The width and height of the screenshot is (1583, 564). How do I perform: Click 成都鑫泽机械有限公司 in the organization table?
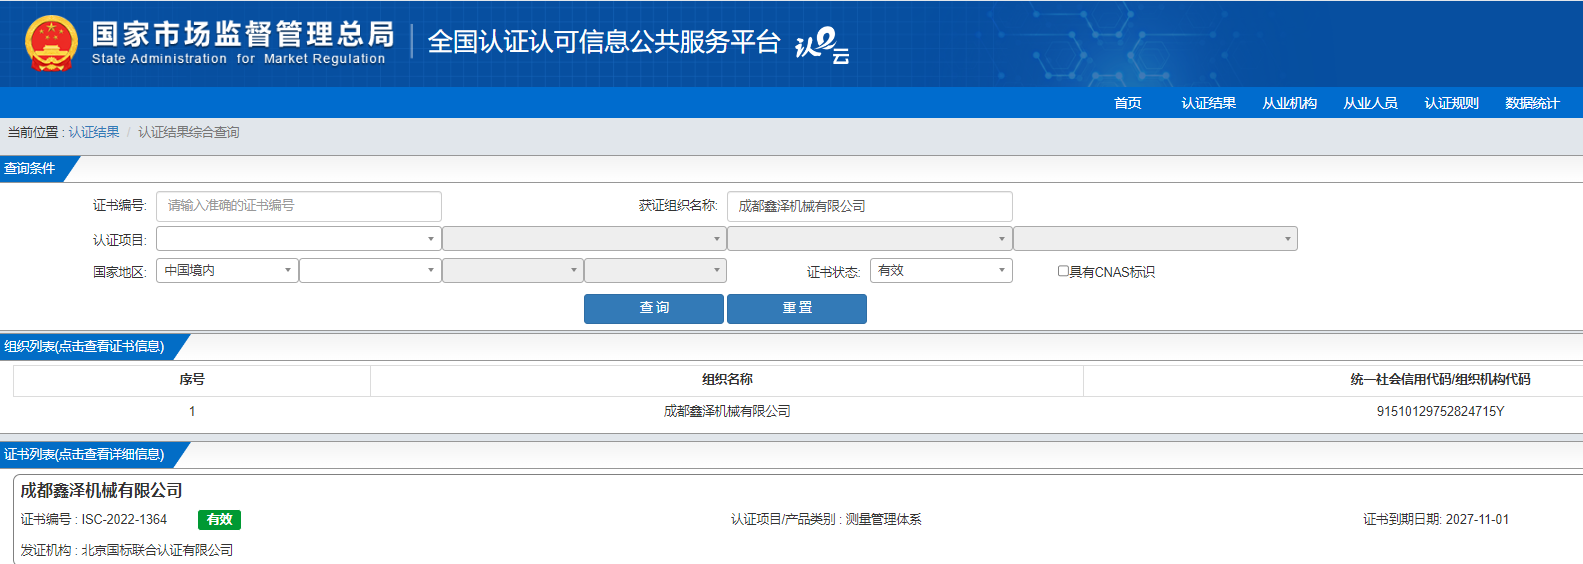[x=727, y=411]
